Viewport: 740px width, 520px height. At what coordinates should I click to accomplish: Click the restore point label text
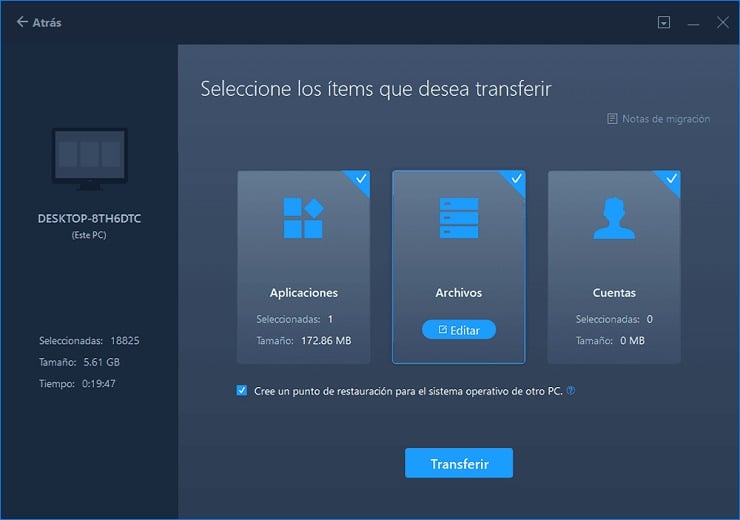coord(408,391)
